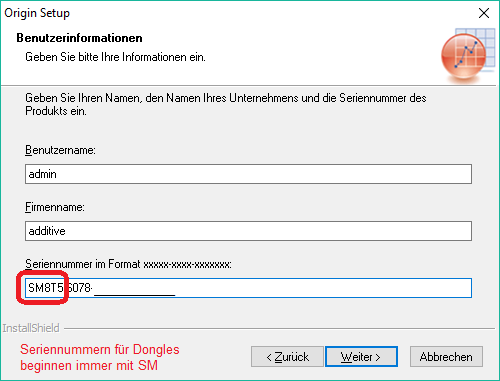The image size is (500, 381).
Task: Focus the Firmenname field containing additive
Action: click(x=248, y=231)
